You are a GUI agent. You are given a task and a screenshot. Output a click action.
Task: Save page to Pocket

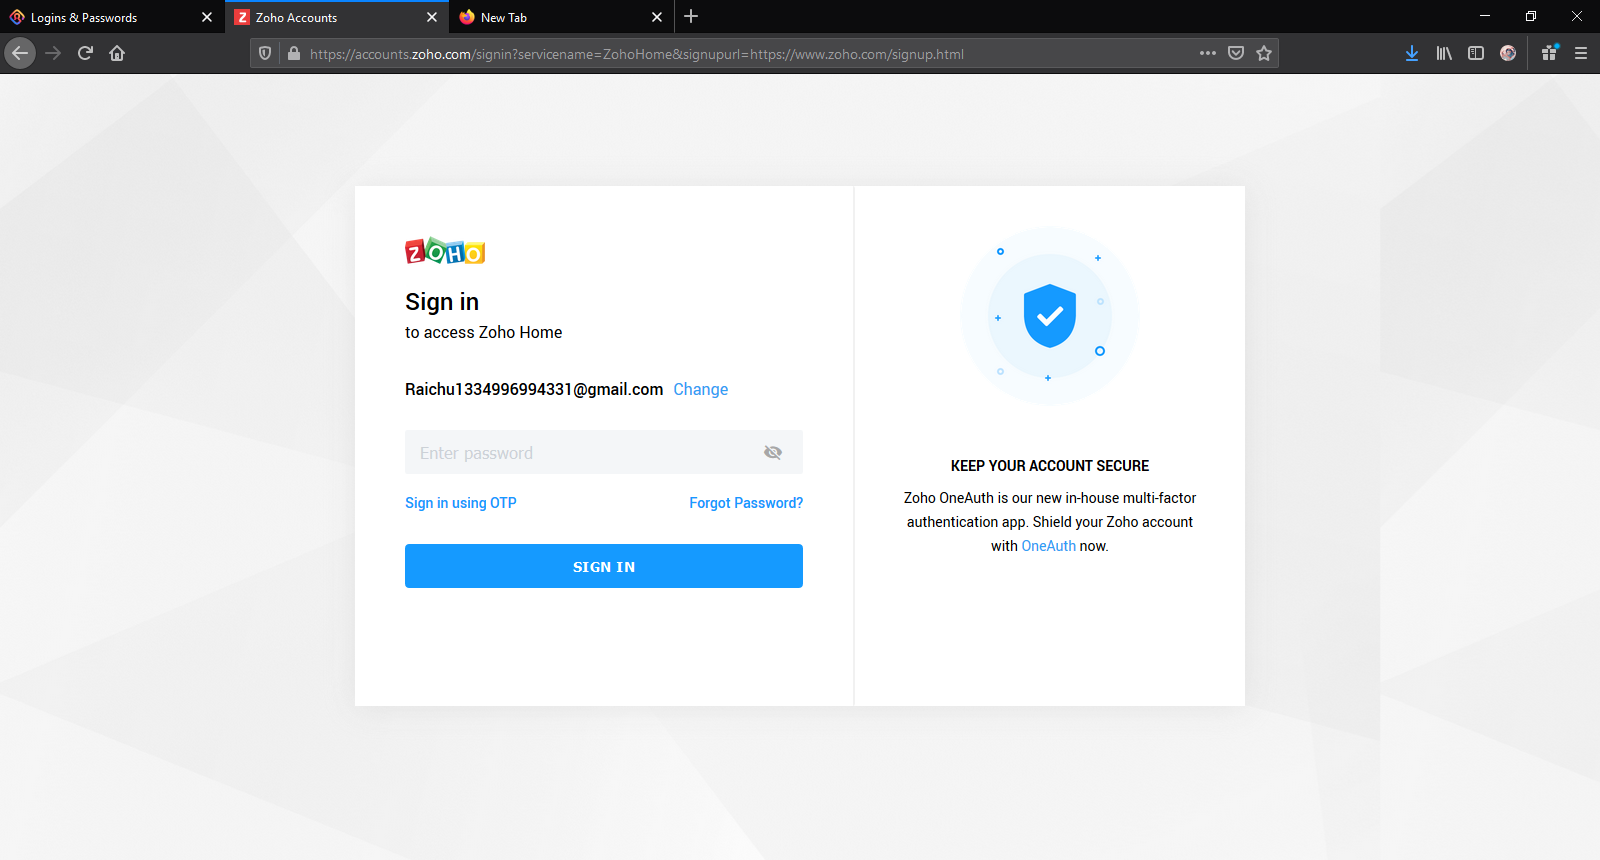[1236, 53]
